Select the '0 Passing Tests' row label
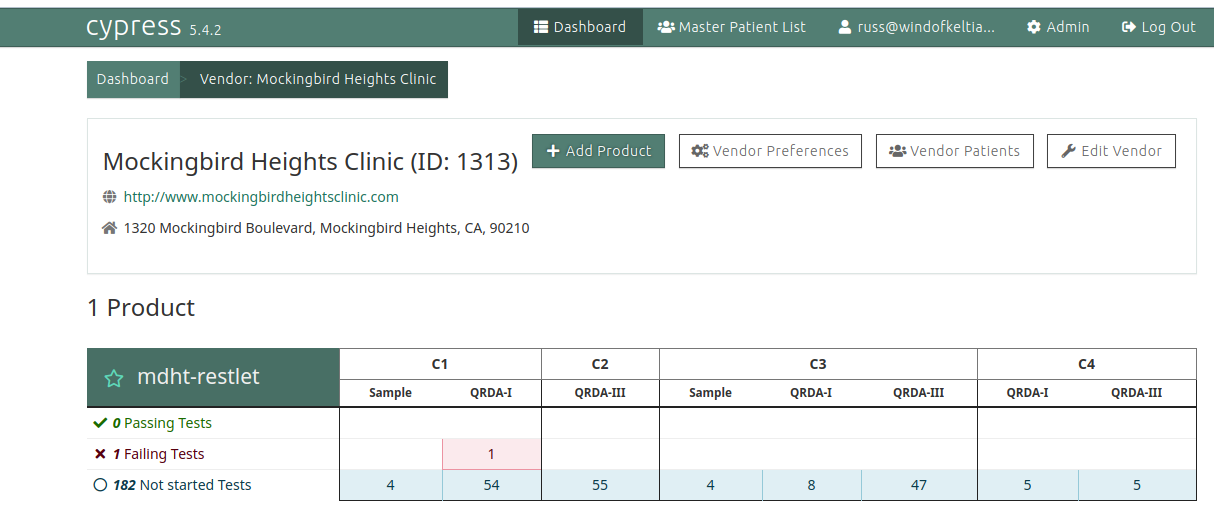The image size is (1214, 518). pos(162,423)
